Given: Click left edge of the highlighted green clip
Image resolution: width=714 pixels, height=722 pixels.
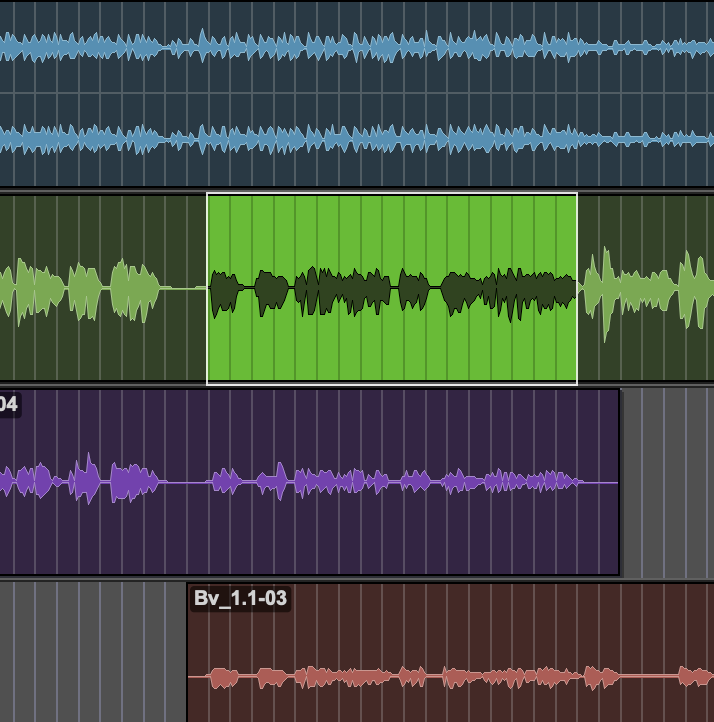Looking at the screenshot, I should click(208, 288).
